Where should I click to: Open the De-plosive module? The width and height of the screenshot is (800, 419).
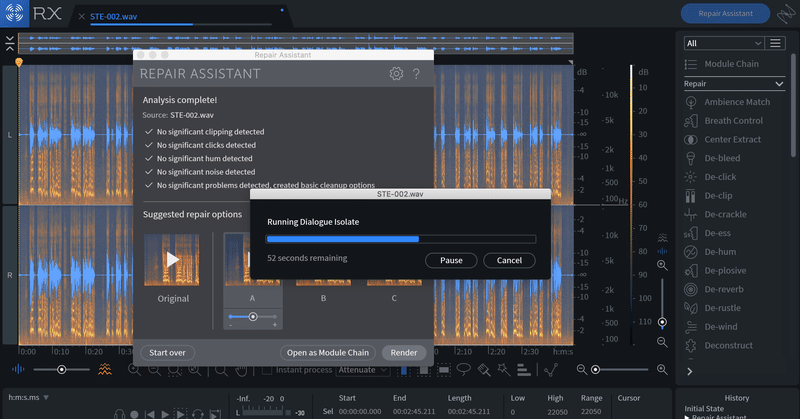pos(715,270)
